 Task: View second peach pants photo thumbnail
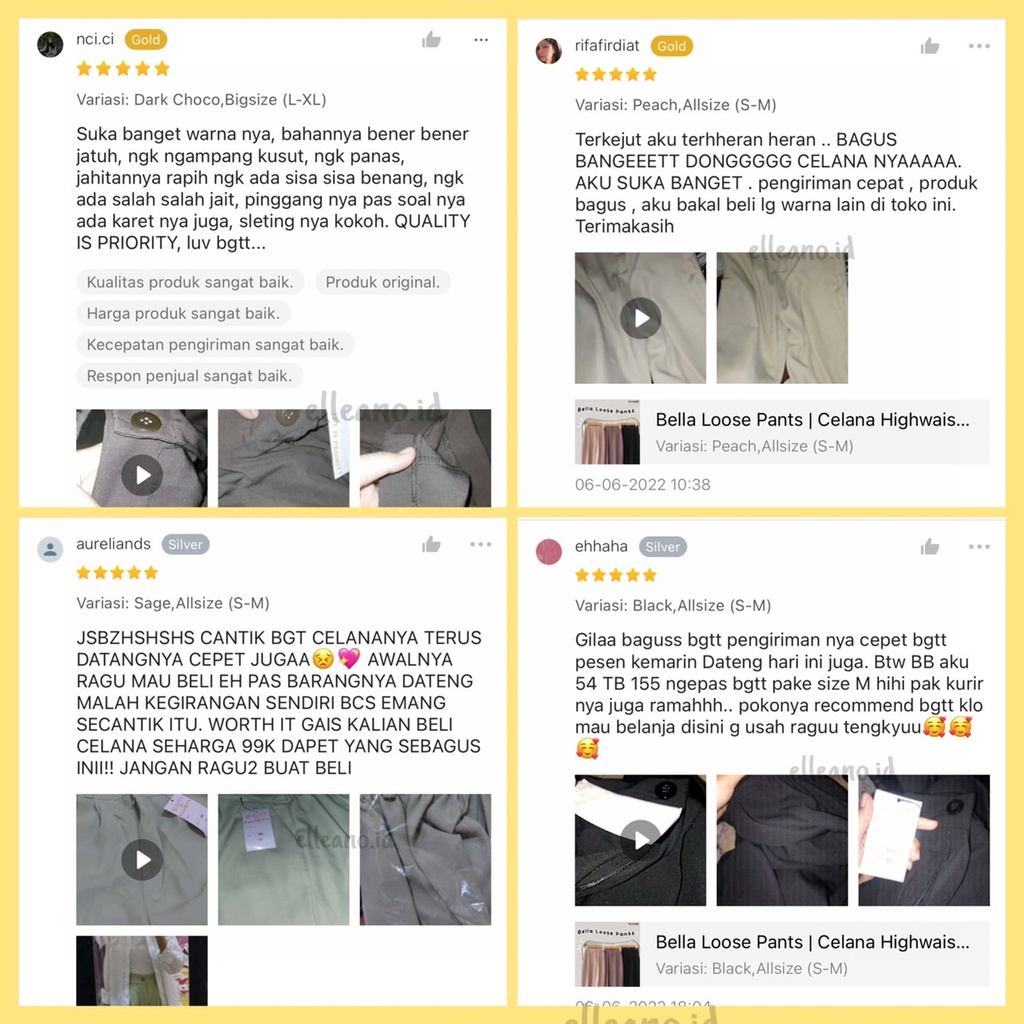click(782, 318)
